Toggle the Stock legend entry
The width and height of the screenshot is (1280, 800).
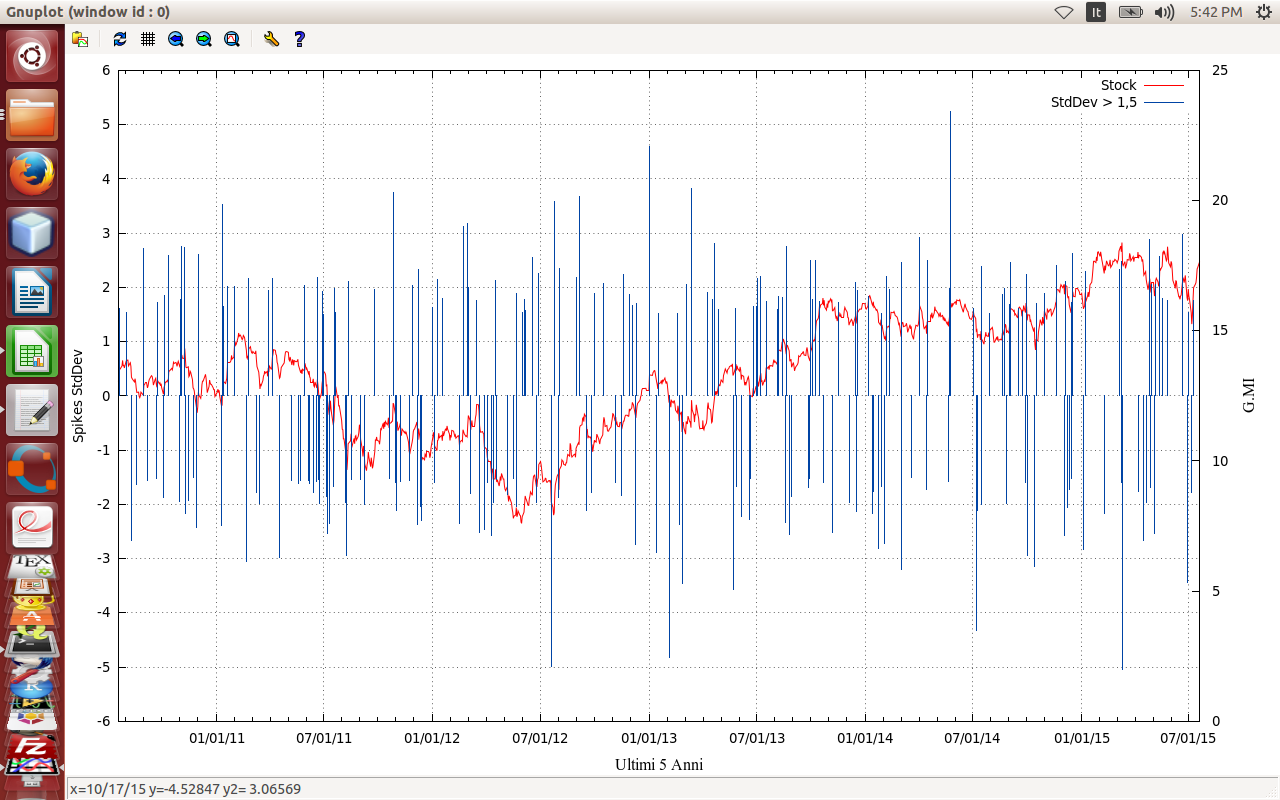tap(1142, 85)
